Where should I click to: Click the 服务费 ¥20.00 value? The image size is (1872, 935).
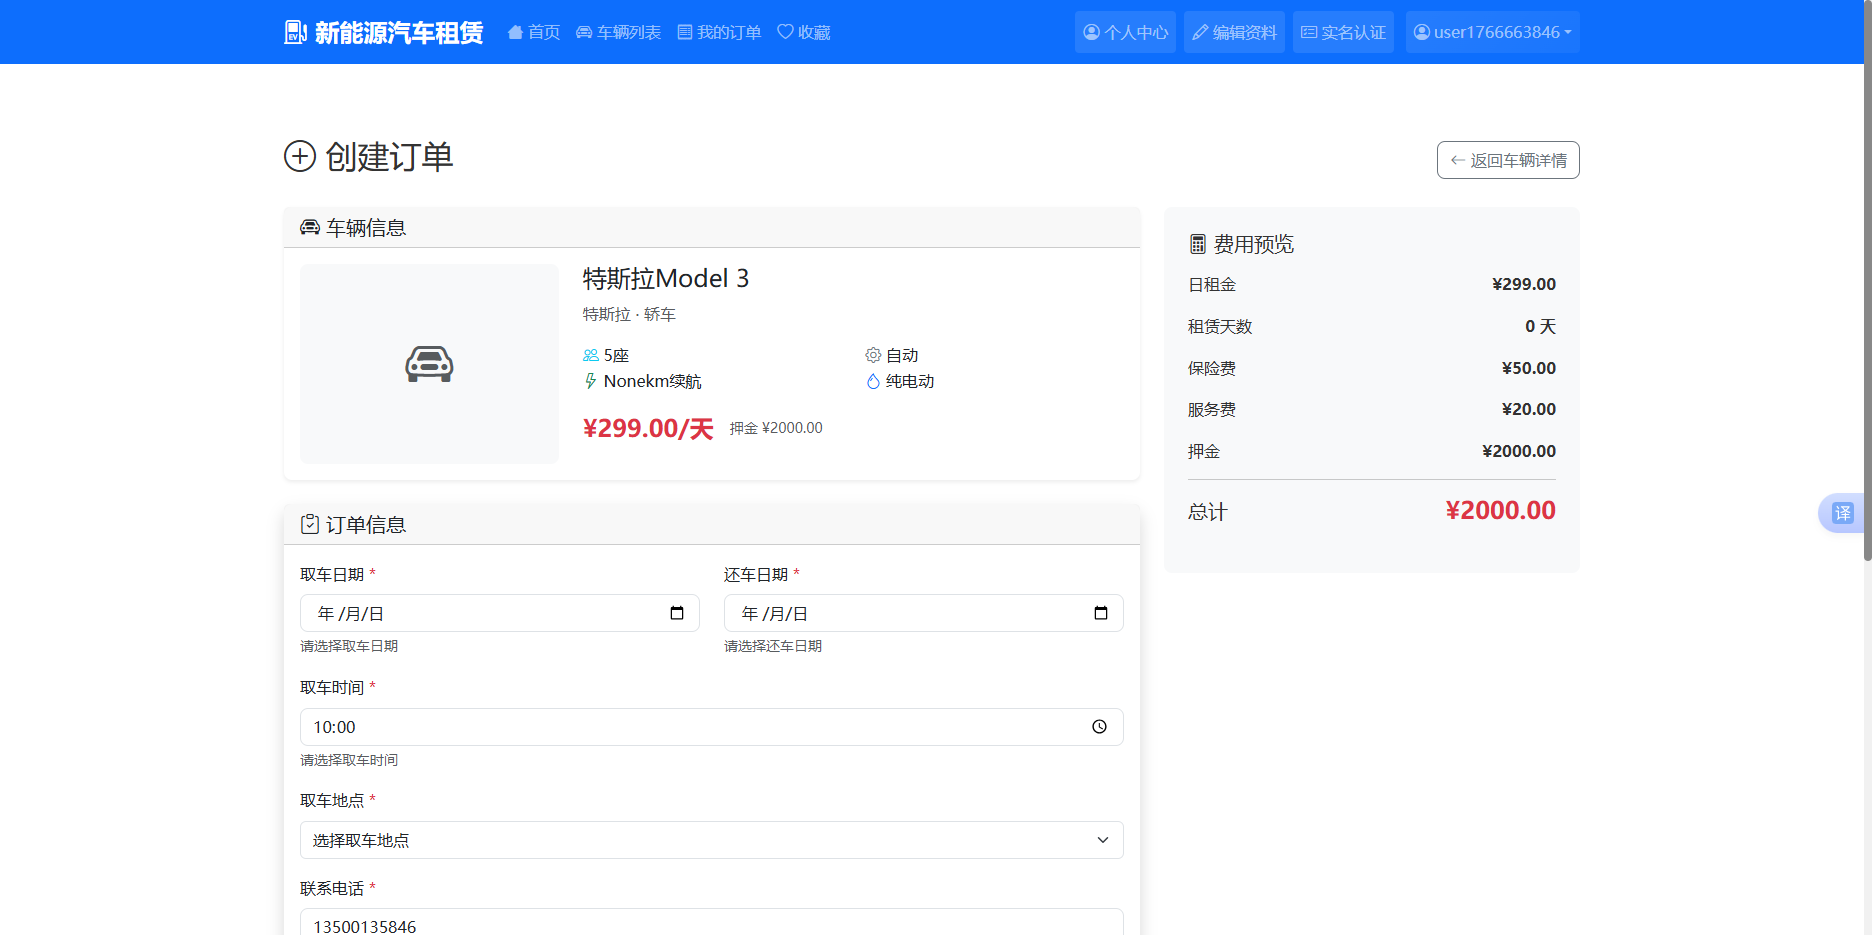1528,409
